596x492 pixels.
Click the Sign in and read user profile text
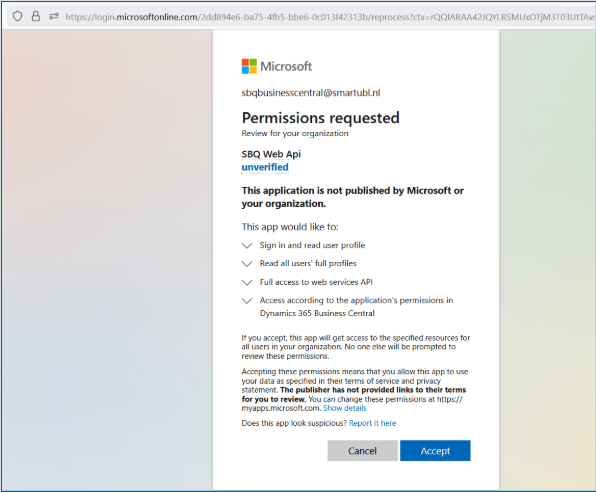312,245
